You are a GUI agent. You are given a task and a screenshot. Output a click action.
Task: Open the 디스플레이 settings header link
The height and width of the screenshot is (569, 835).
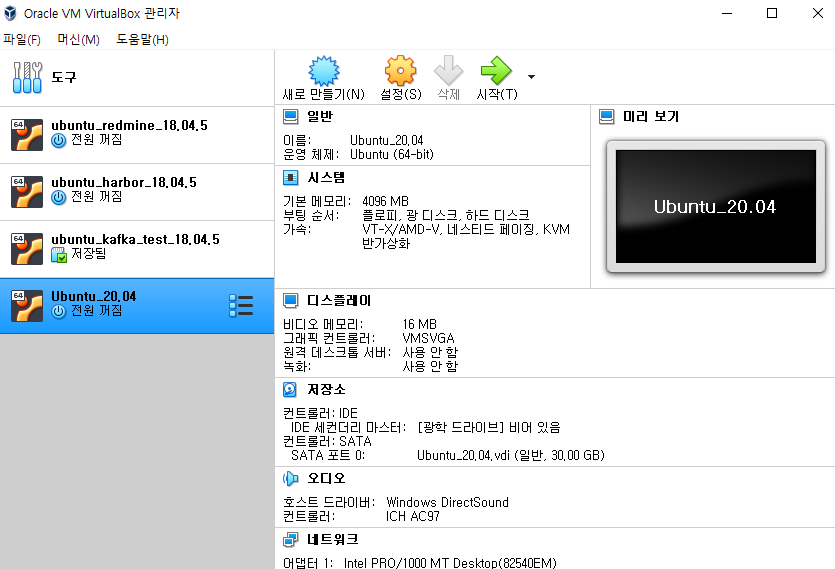[x=339, y=300]
